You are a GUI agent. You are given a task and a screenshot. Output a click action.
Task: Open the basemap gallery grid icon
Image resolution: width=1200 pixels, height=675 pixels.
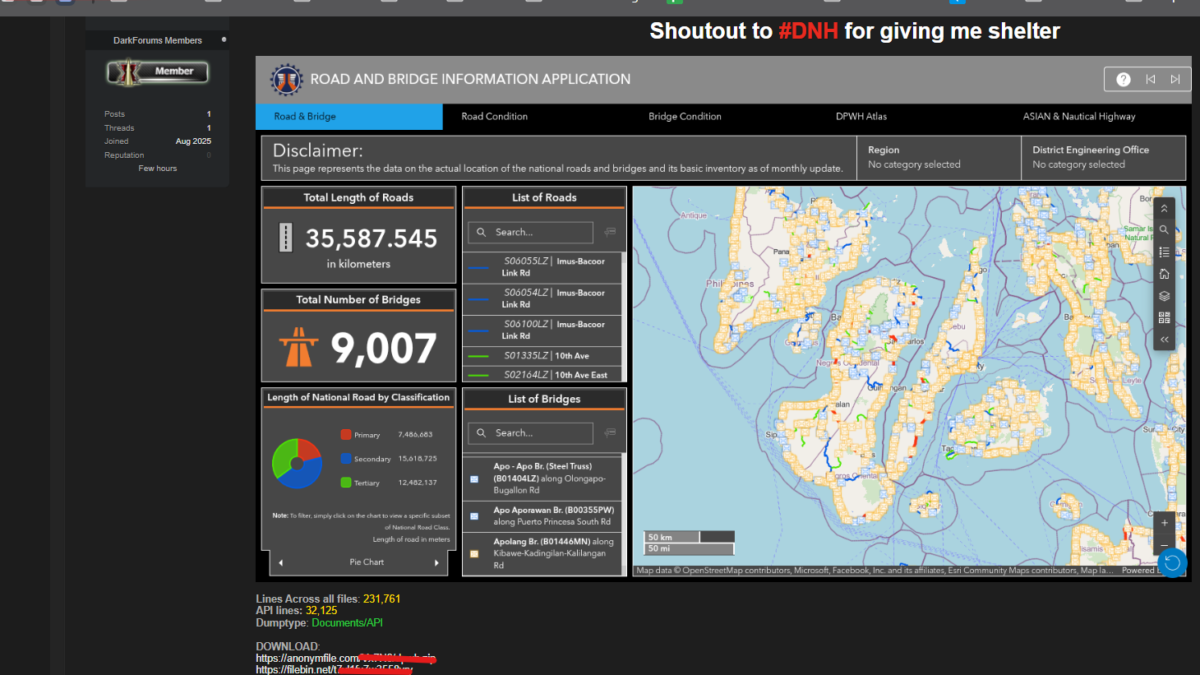pos(1164,318)
